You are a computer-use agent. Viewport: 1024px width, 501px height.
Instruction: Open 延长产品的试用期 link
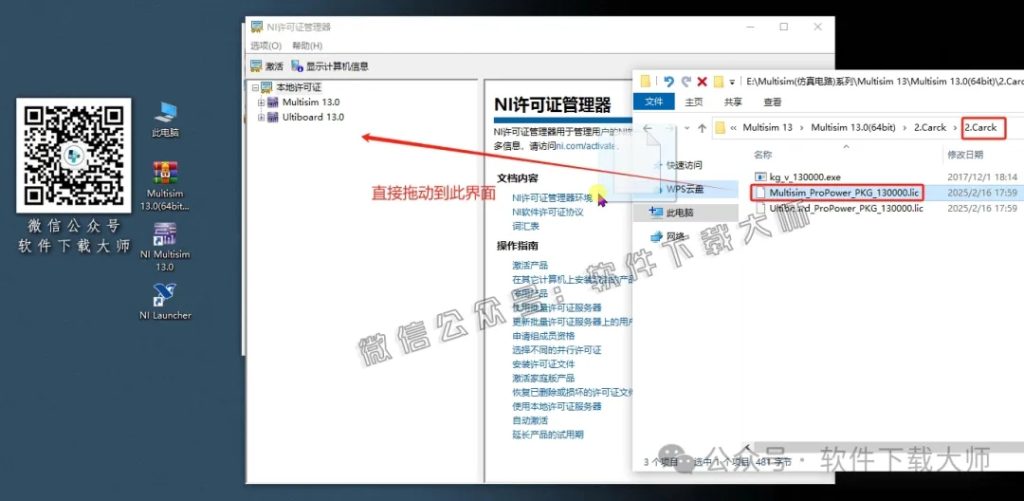click(547, 434)
